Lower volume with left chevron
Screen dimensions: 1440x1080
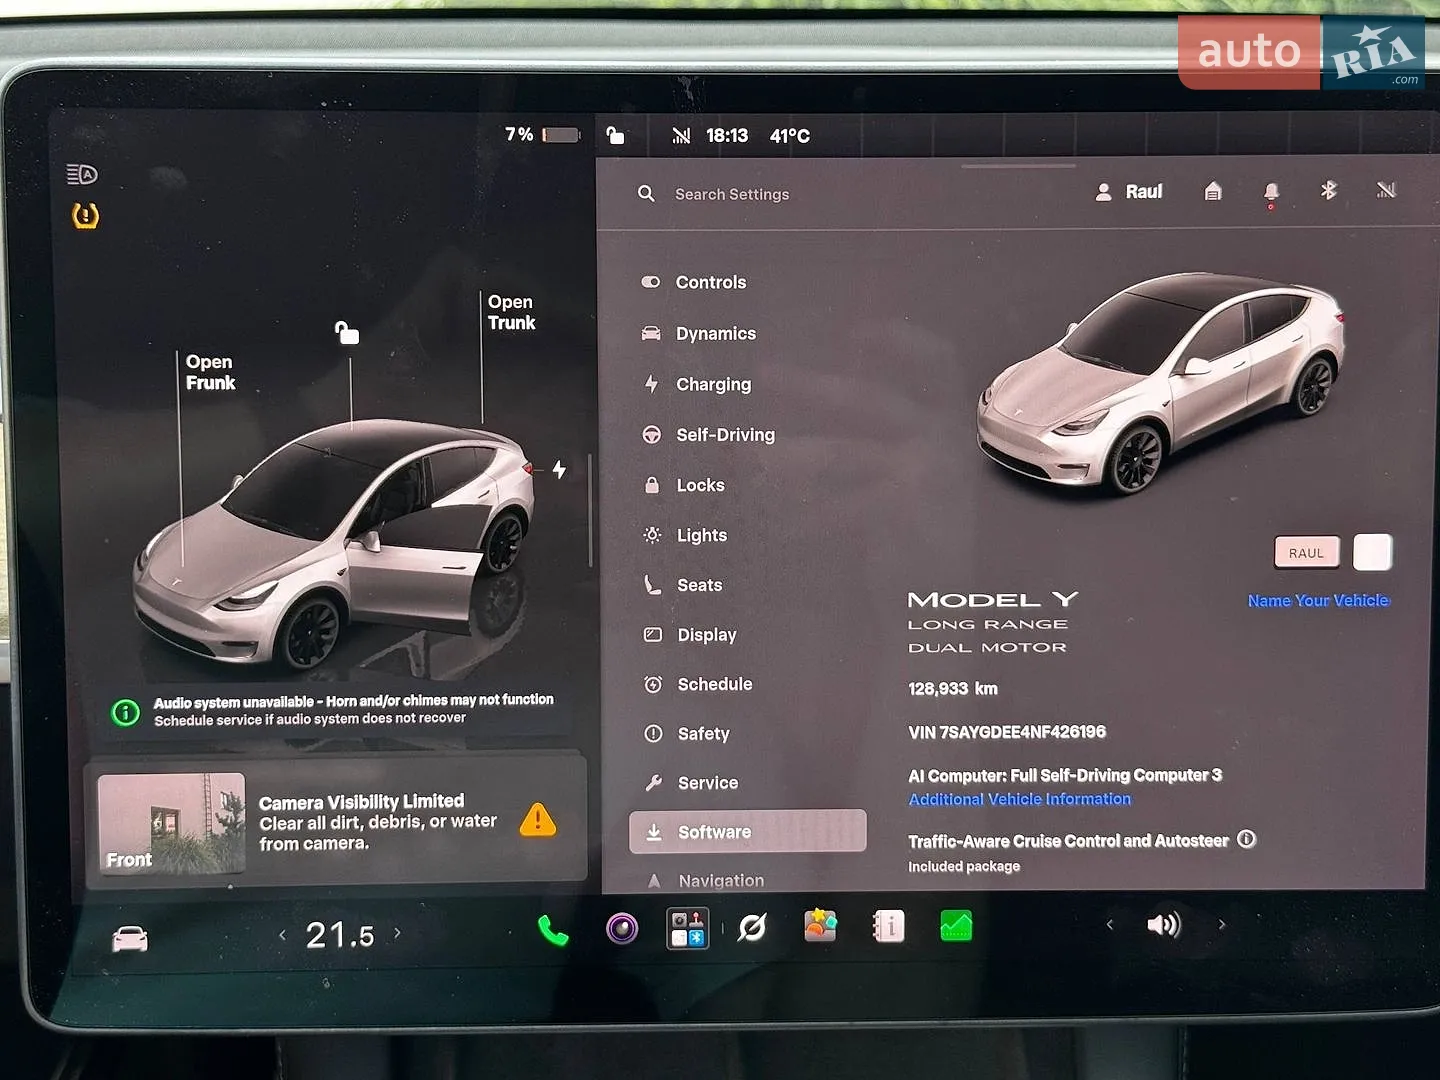pyautogui.click(x=1110, y=924)
